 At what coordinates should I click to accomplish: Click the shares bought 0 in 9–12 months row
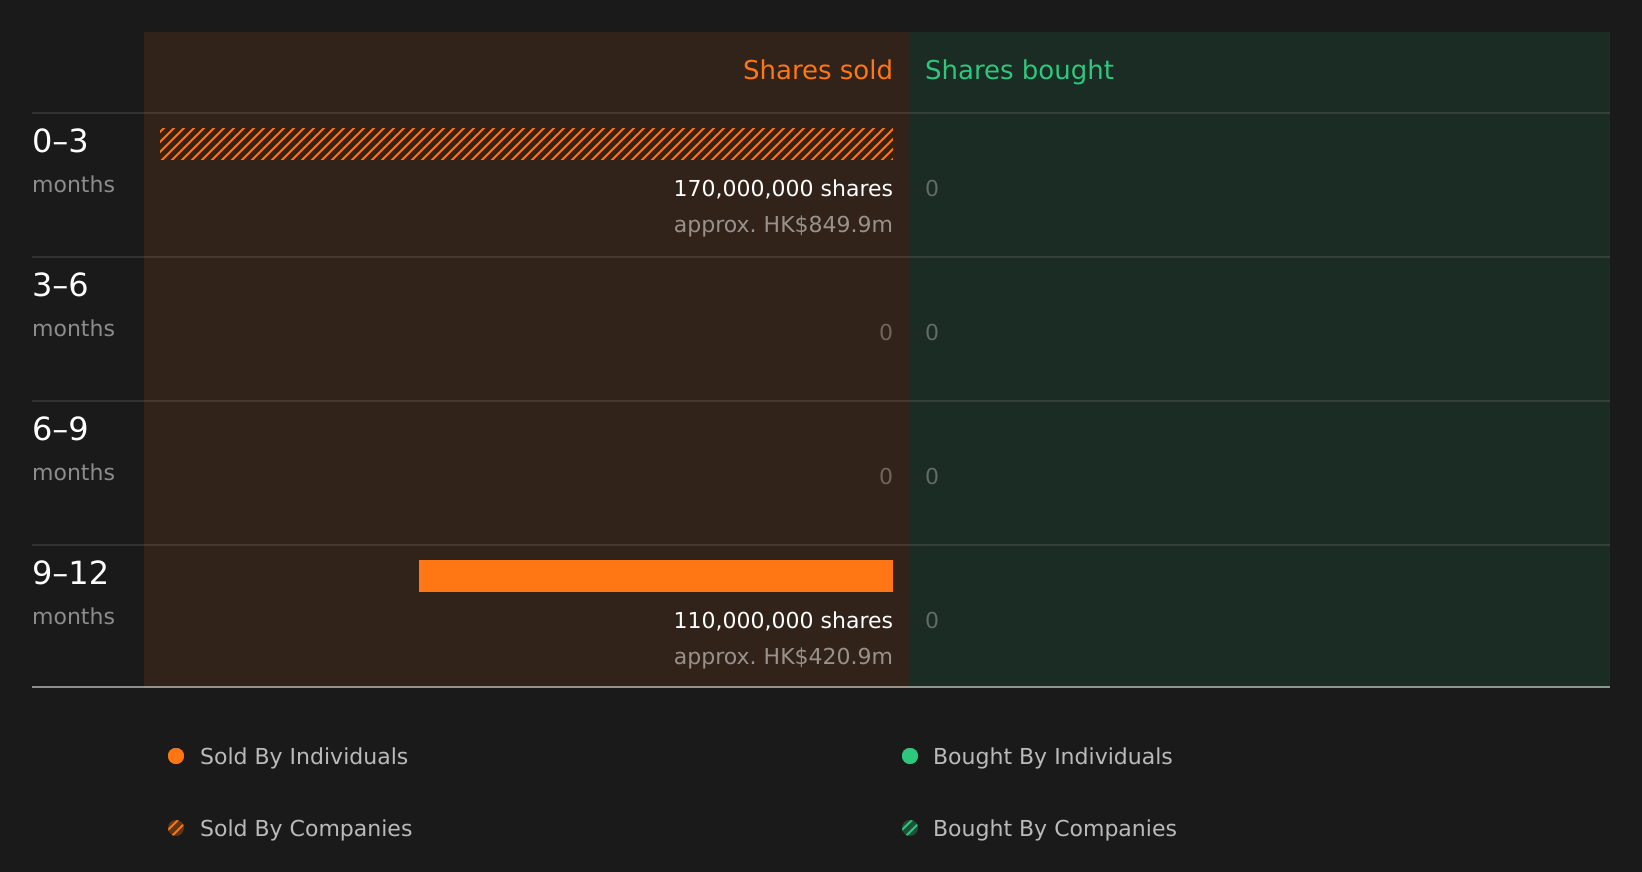tap(932, 621)
